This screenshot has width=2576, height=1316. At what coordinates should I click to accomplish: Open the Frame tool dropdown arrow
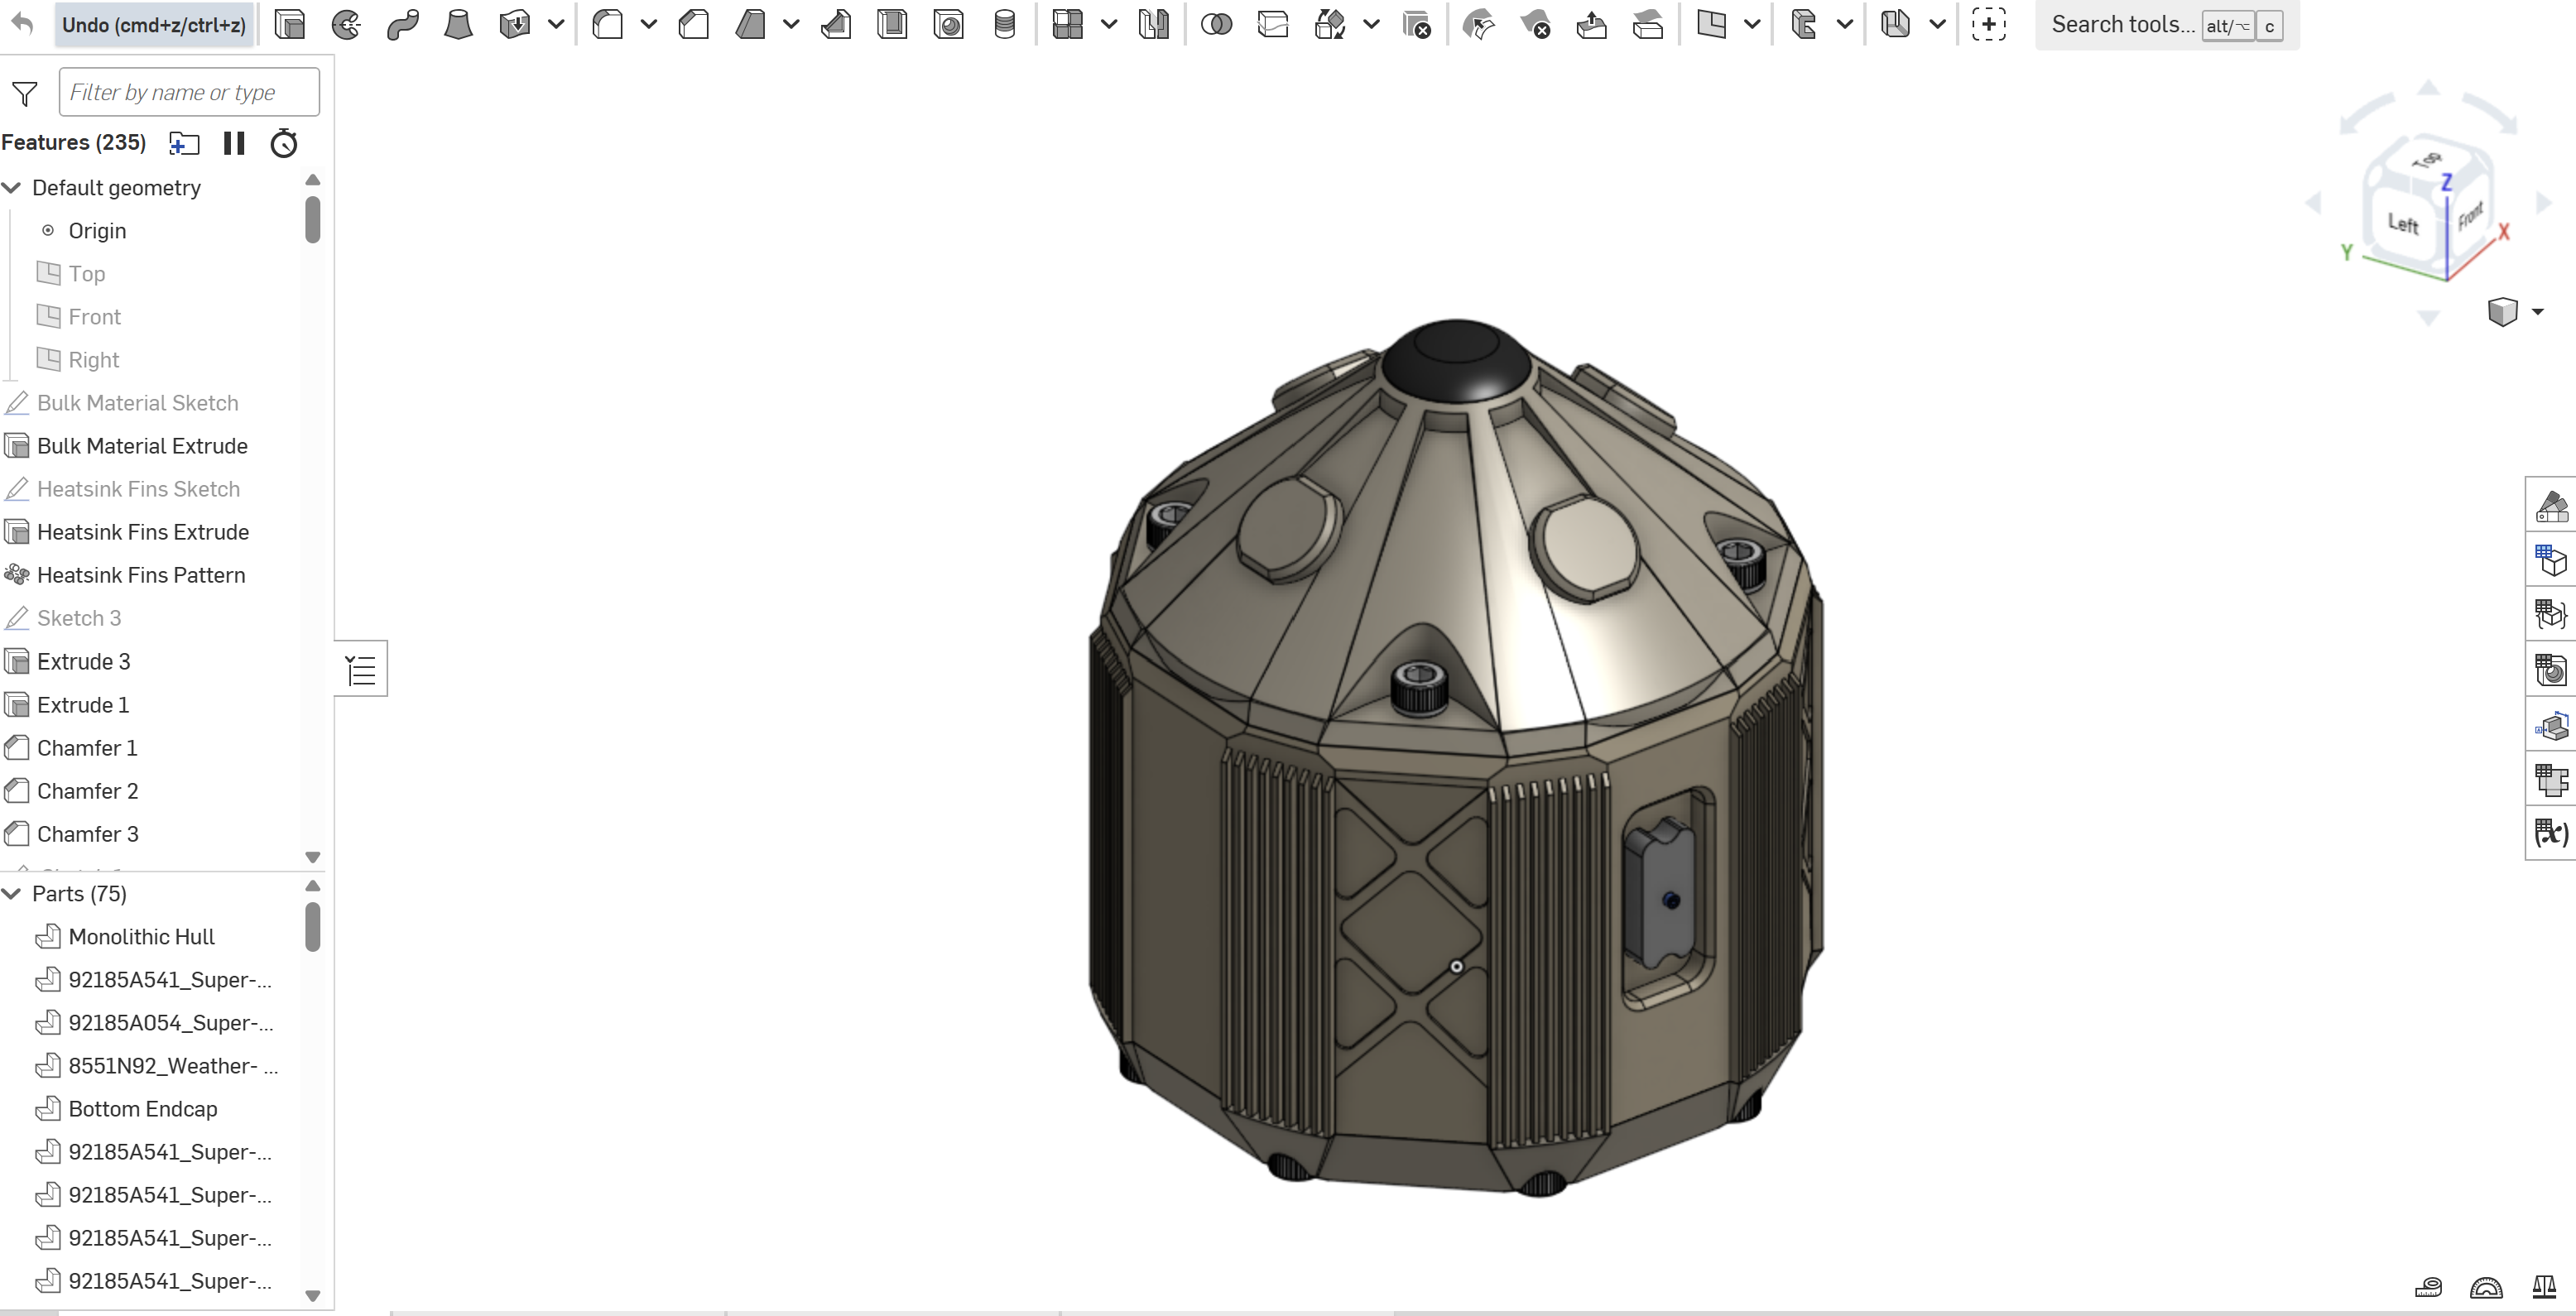[1845, 24]
